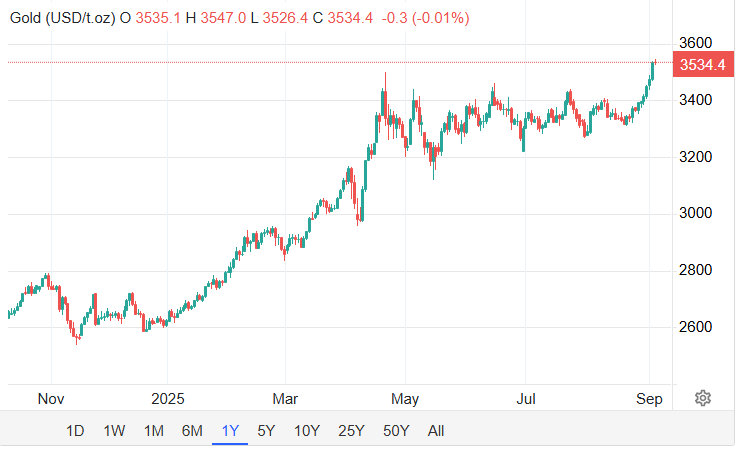
Task: Click the May label on time axis
Action: point(404,398)
